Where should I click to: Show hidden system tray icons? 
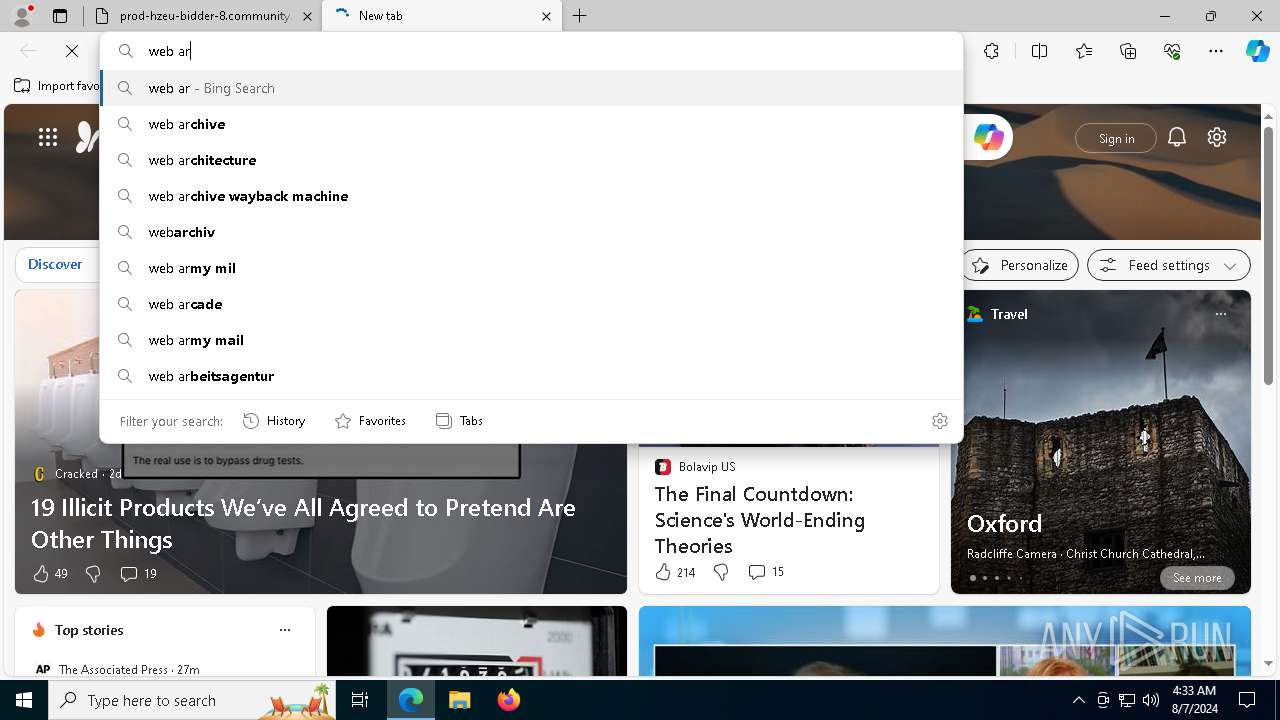pyautogui.click(x=1078, y=700)
